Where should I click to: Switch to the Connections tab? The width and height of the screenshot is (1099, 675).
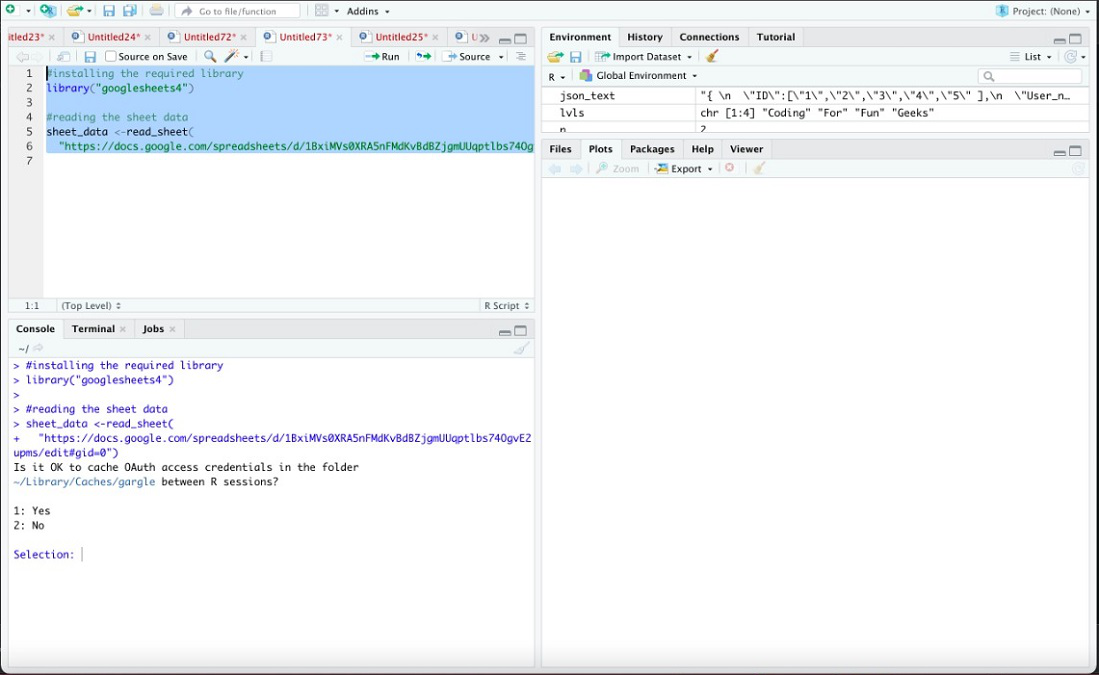click(709, 37)
